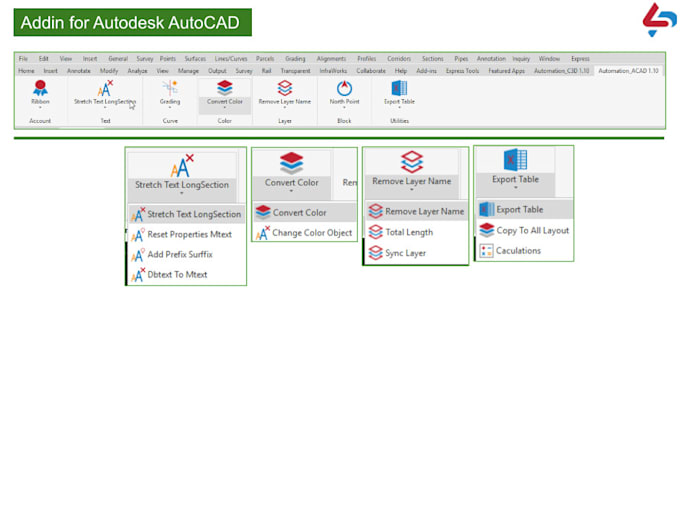Open the Corridors menu
The height and width of the screenshot is (509, 680).
point(399,59)
